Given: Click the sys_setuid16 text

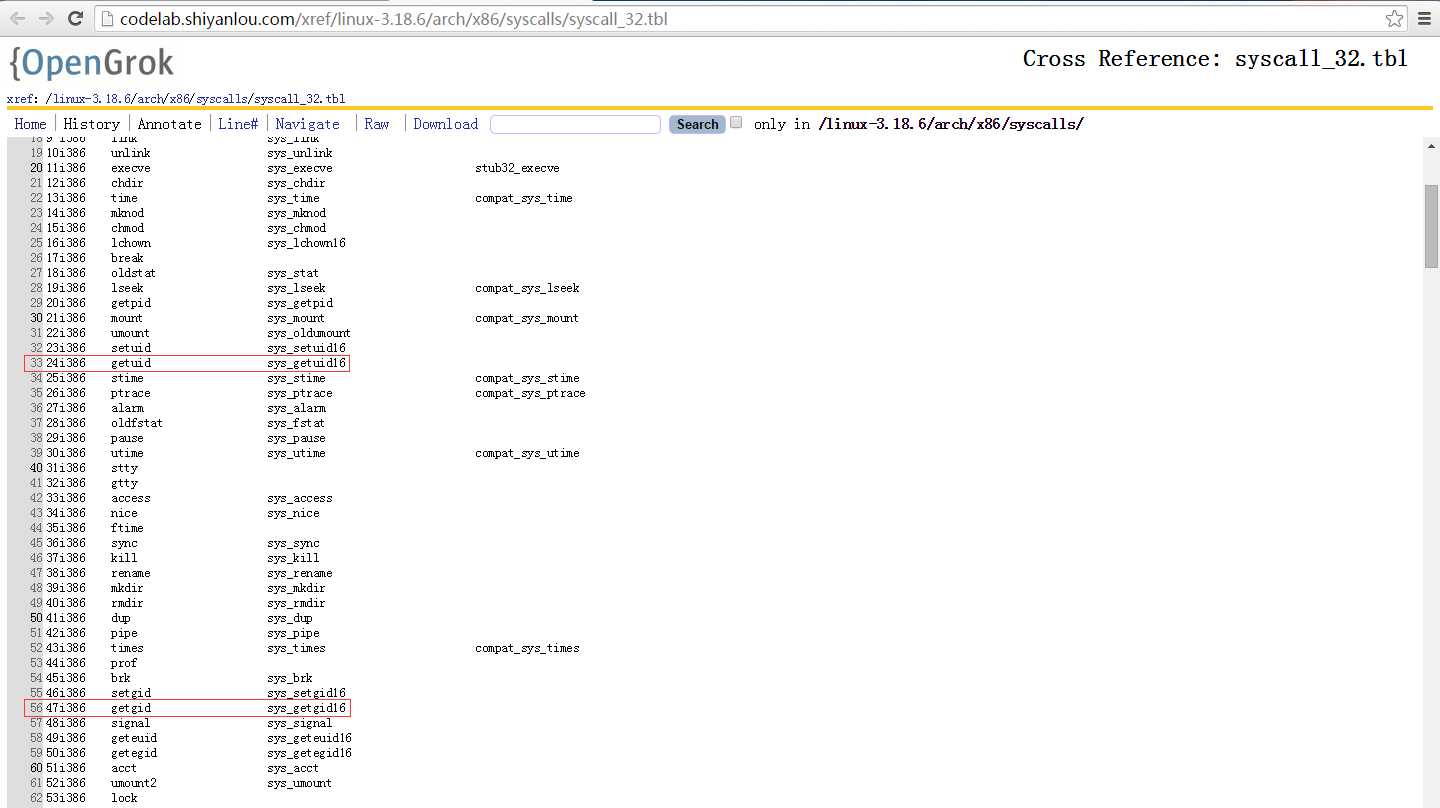Looking at the screenshot, I should tap(306, 348).
